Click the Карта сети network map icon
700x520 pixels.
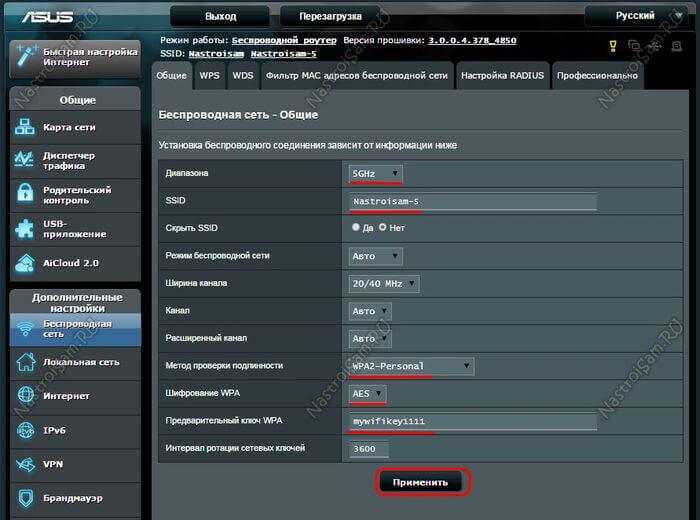pos(25,127)
